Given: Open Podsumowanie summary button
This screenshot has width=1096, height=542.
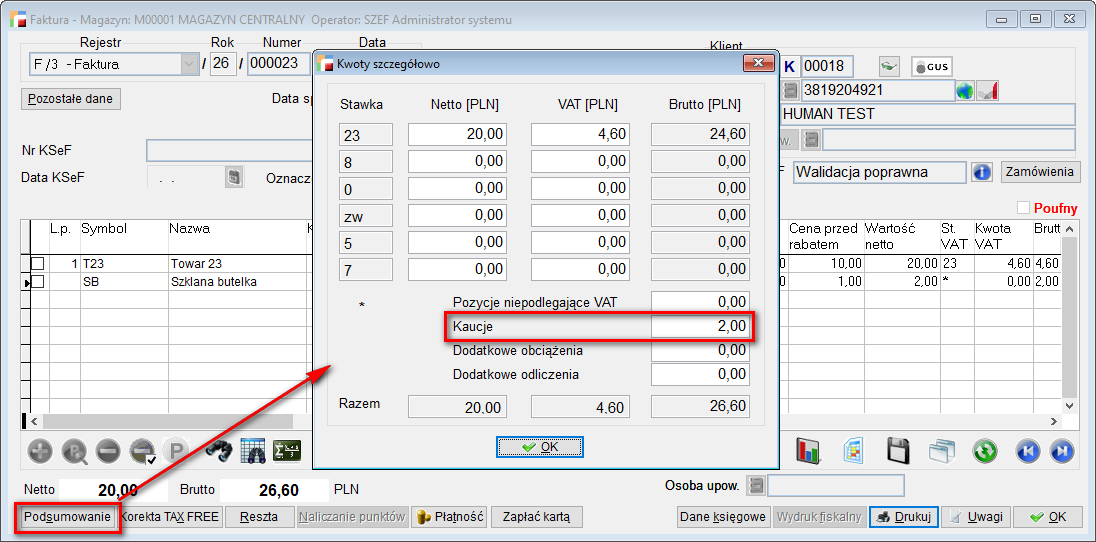Looking at the screenshot, I should point(68,517).
